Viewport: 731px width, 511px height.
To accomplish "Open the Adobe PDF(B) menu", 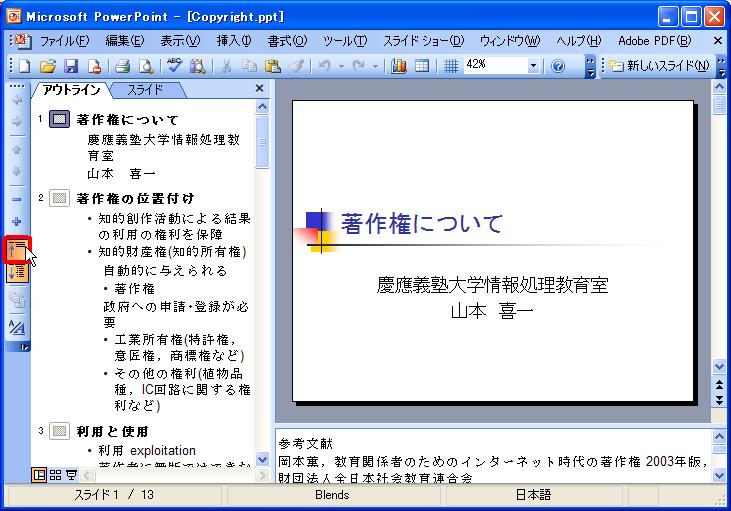I will click(x=655, y=41).
